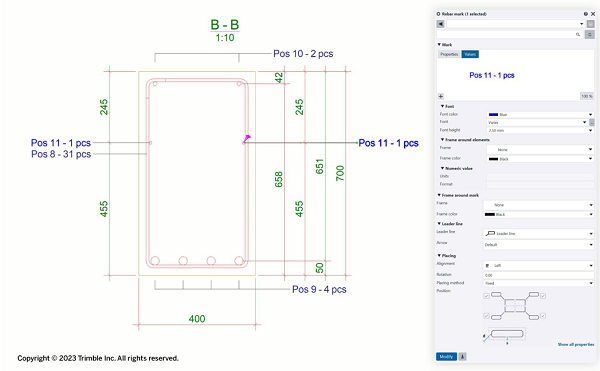The height and width of the screenshot is (371, 600).
Task: Open the list options icon beside the search field
Action: 590,34
